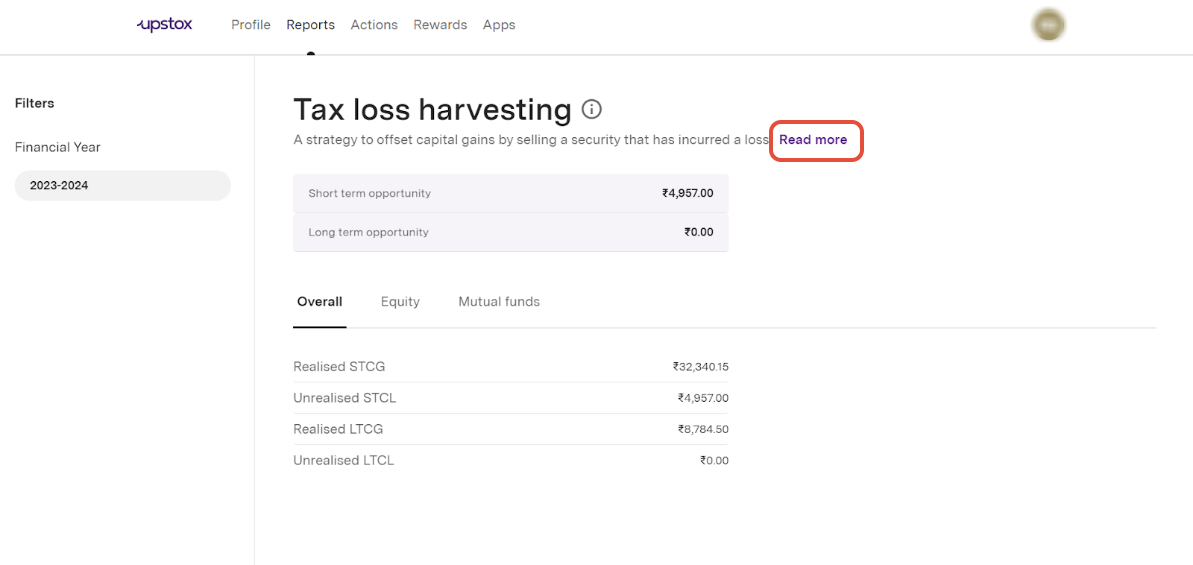
Task: Click info icon beside Tax loss harvesting
Action: pos(592,109)
